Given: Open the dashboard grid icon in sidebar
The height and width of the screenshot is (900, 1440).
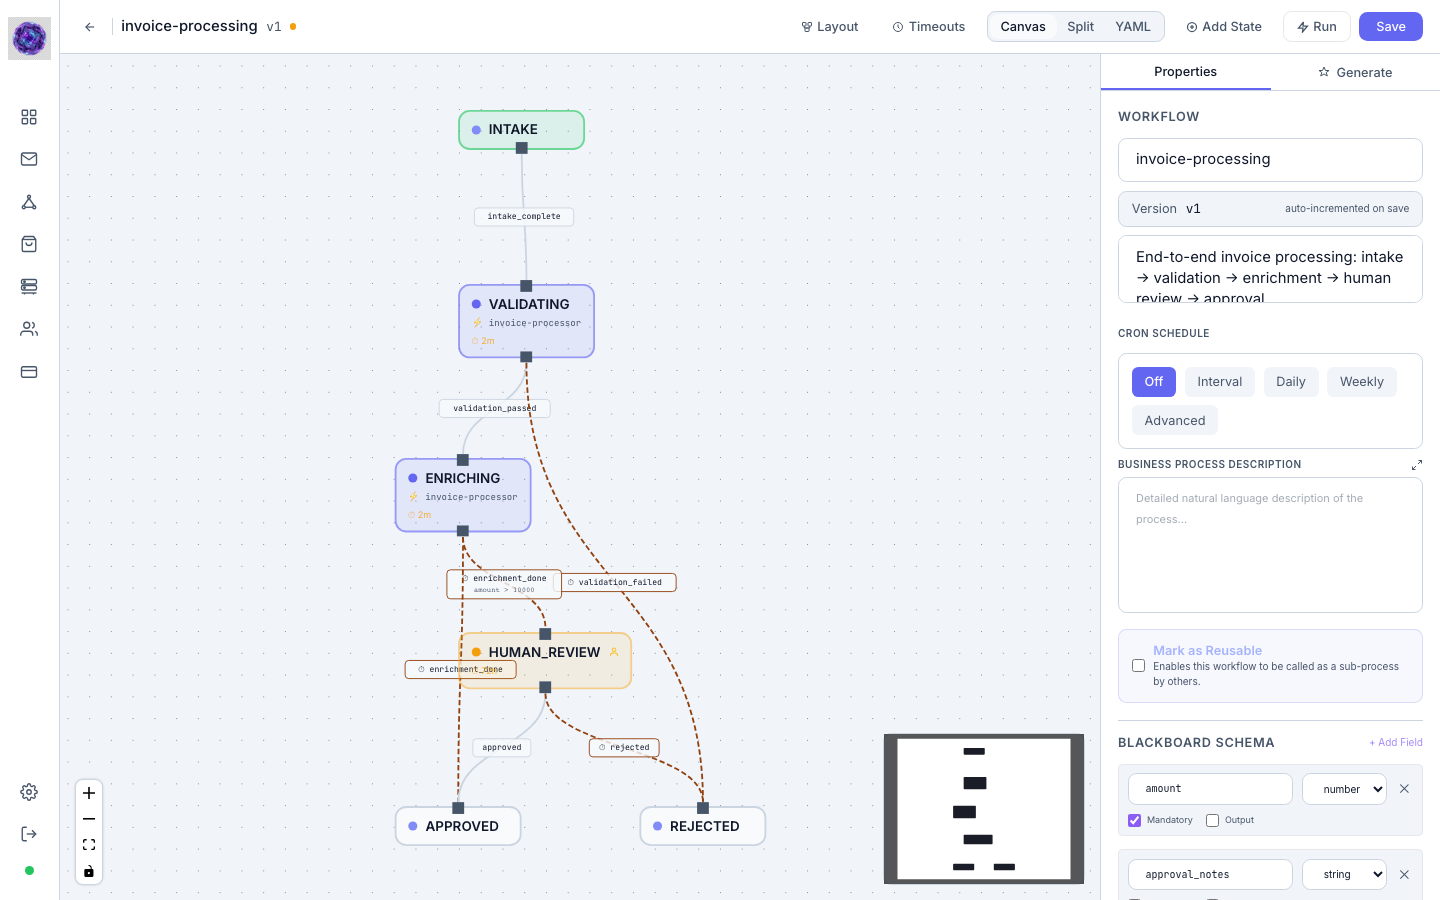Looking at the screenshot, I should click(29, 117).
